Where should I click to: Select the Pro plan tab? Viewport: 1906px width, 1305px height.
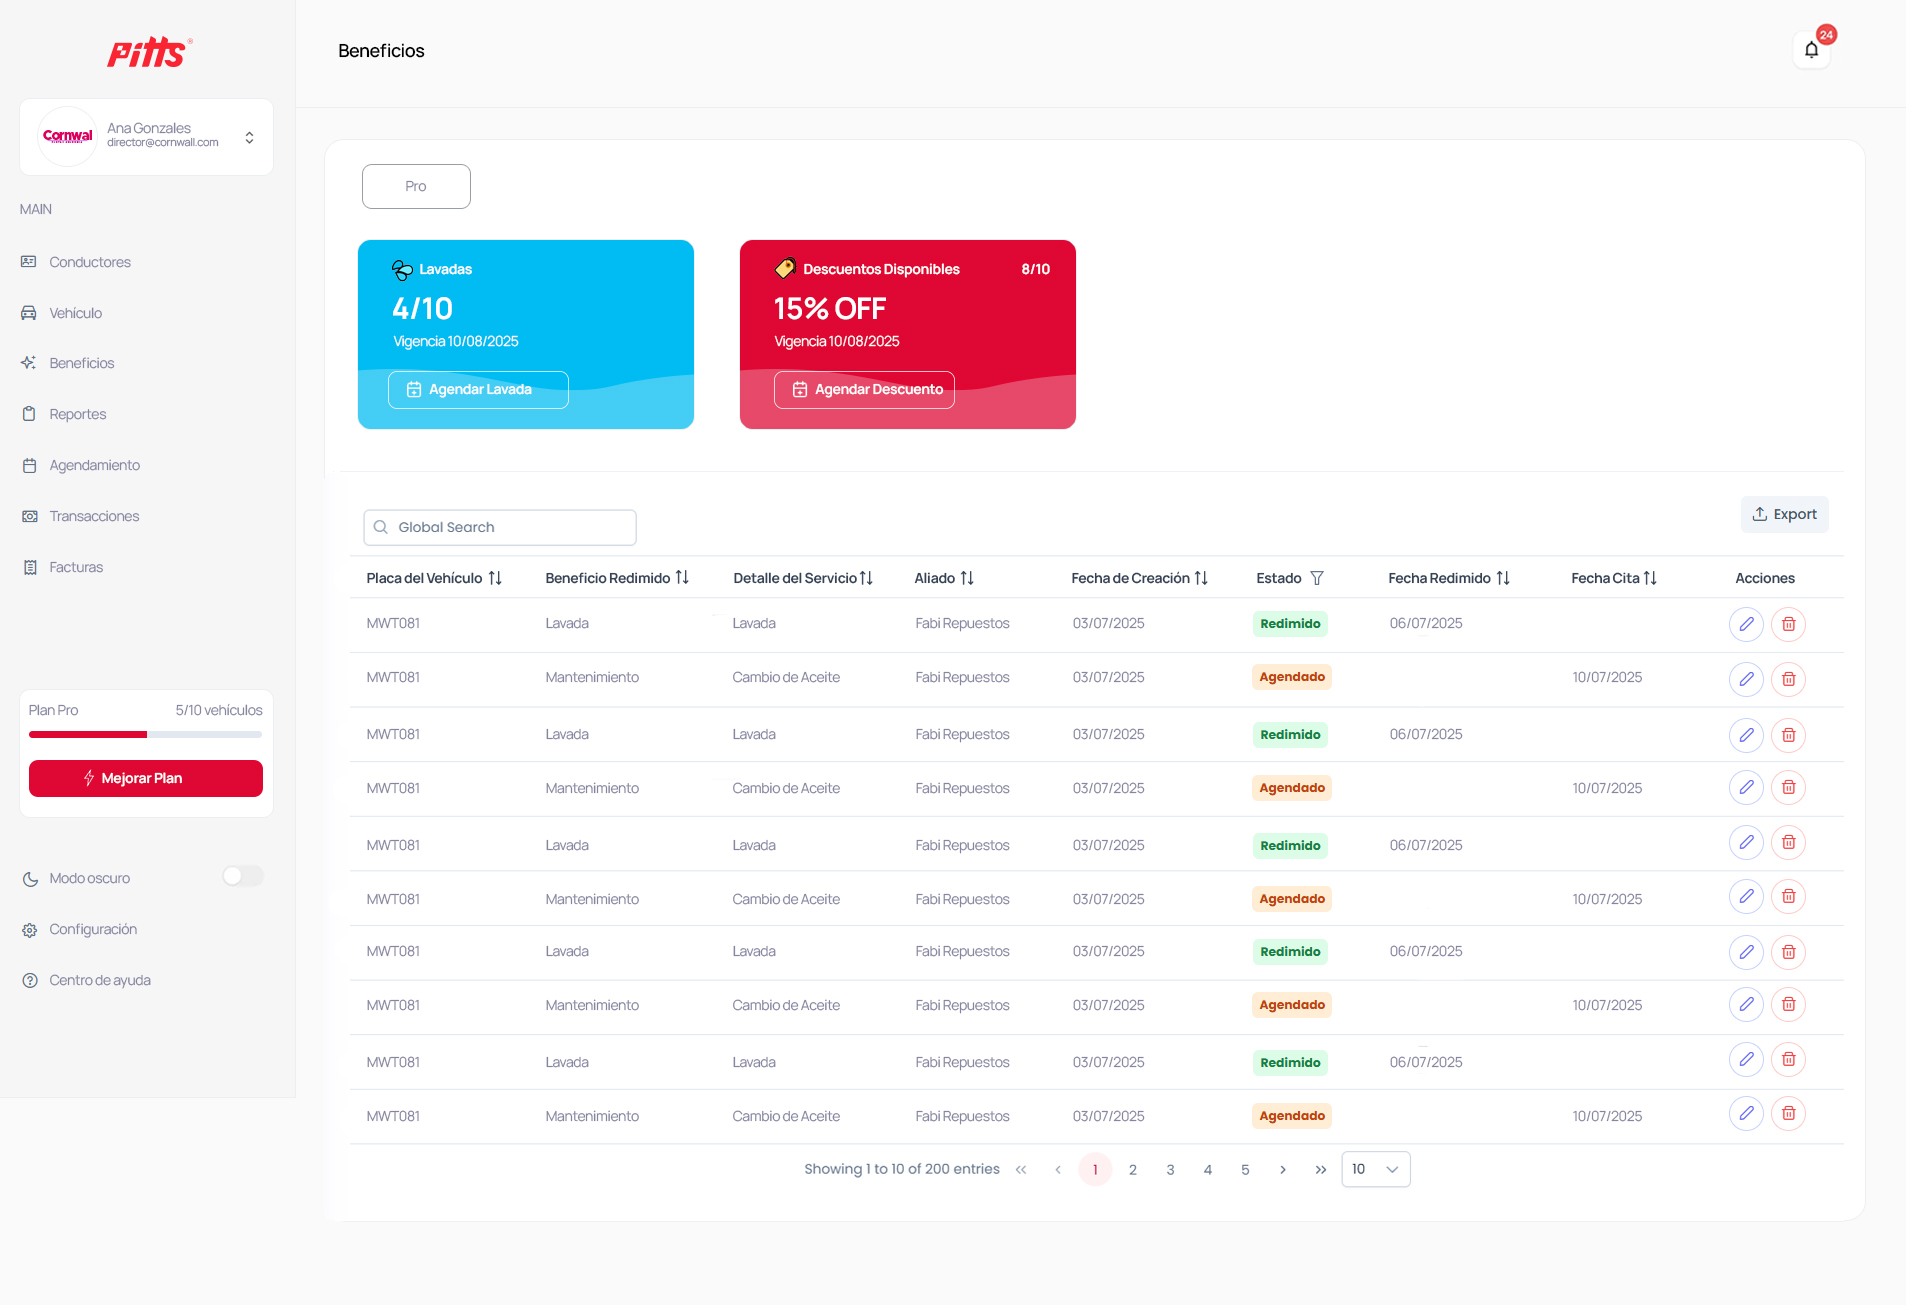pos(416,186)
